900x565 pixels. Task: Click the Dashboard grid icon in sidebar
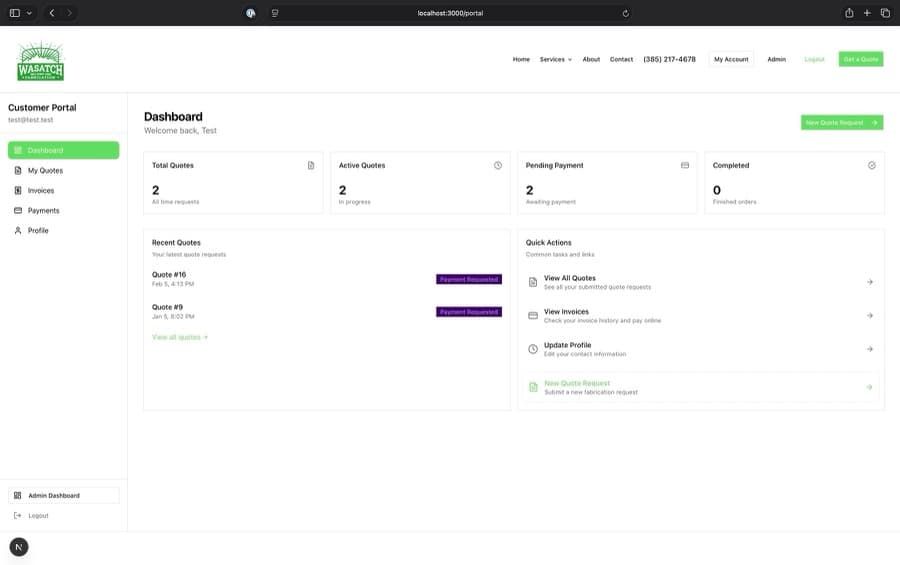[18, 150]
